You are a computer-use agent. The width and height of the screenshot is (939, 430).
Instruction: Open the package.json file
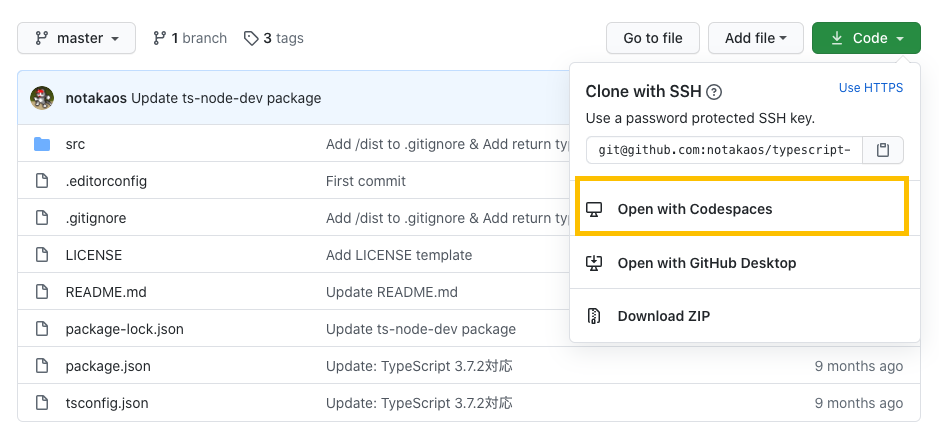pos(108,366)
